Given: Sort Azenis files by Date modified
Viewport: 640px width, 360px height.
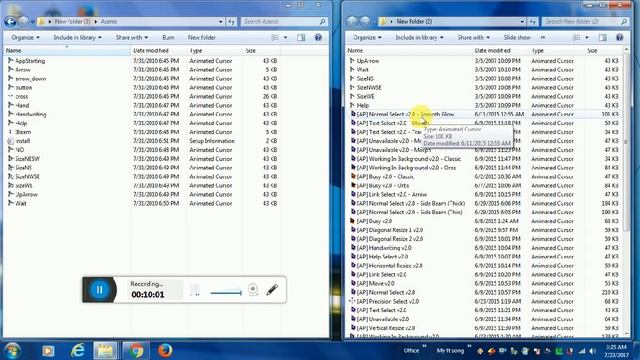Looking at the screenshot, I should 159,51.
